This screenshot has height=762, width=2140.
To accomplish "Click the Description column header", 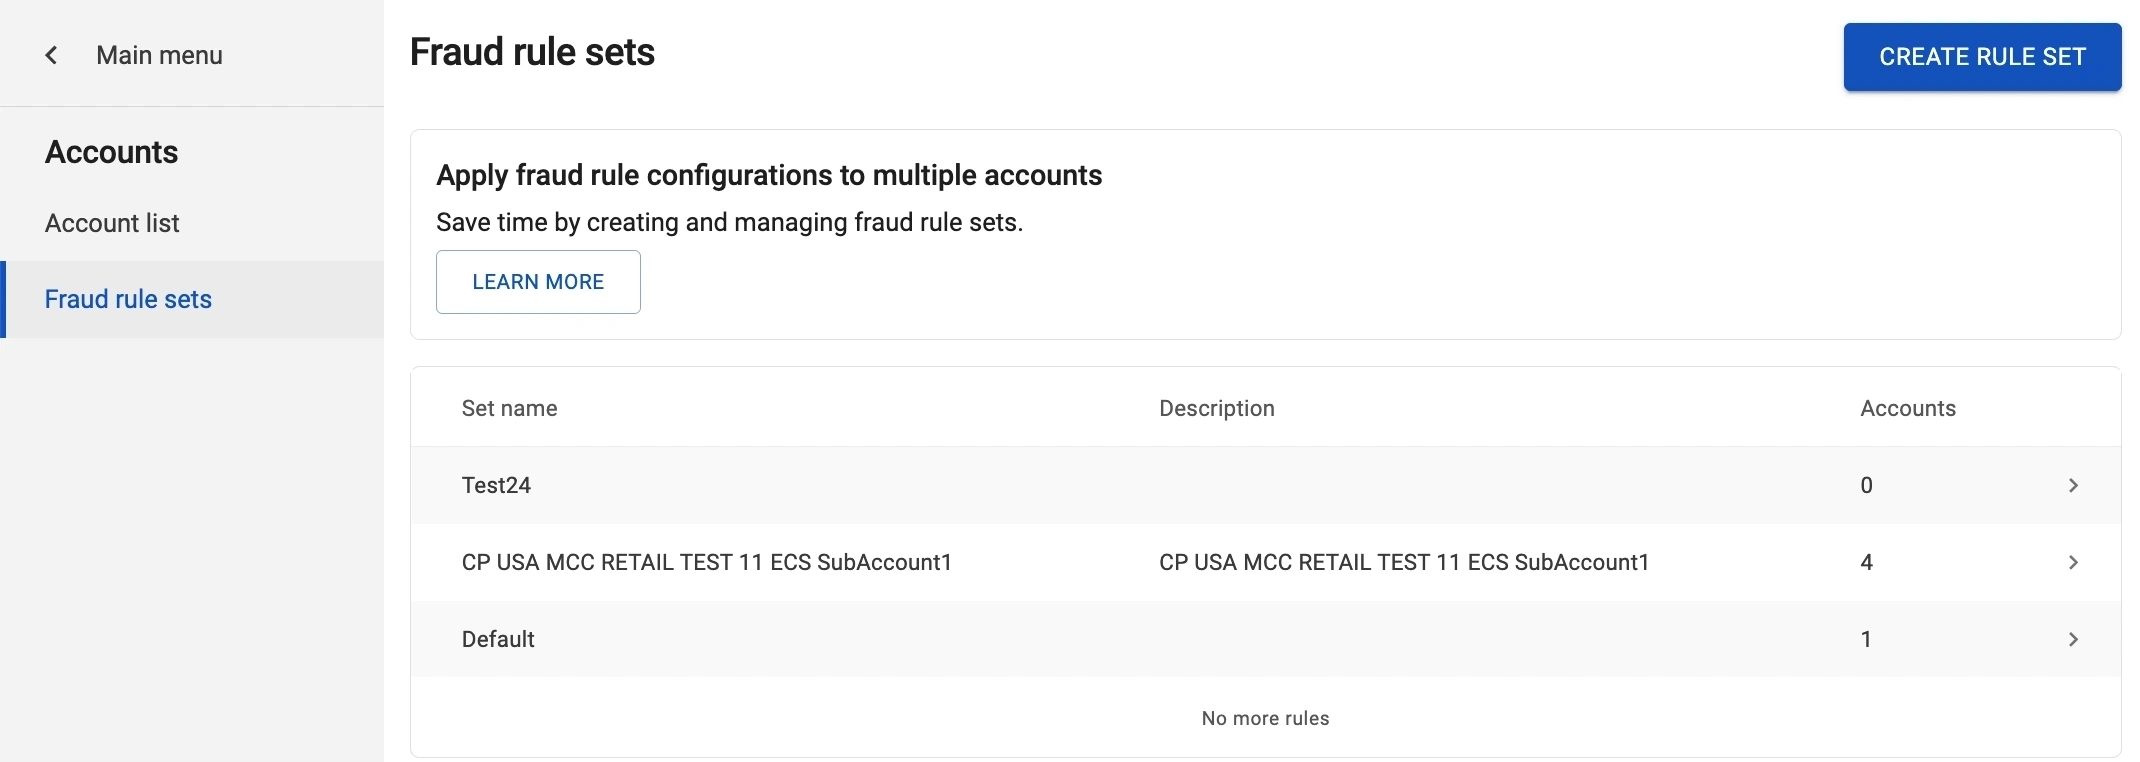I will point(1216,408).
